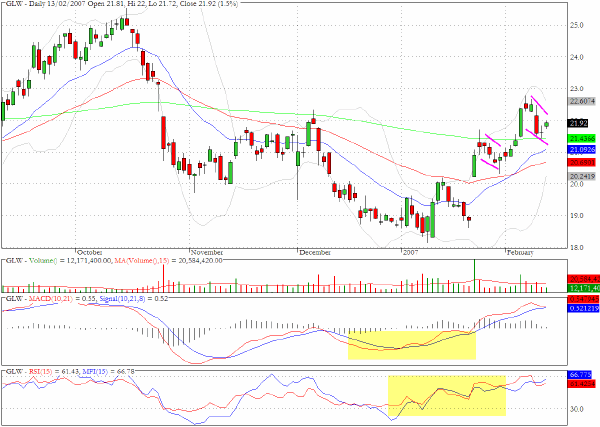Select the blue 66.775 MFI value tag
The image size is (600, 427).
580,375
